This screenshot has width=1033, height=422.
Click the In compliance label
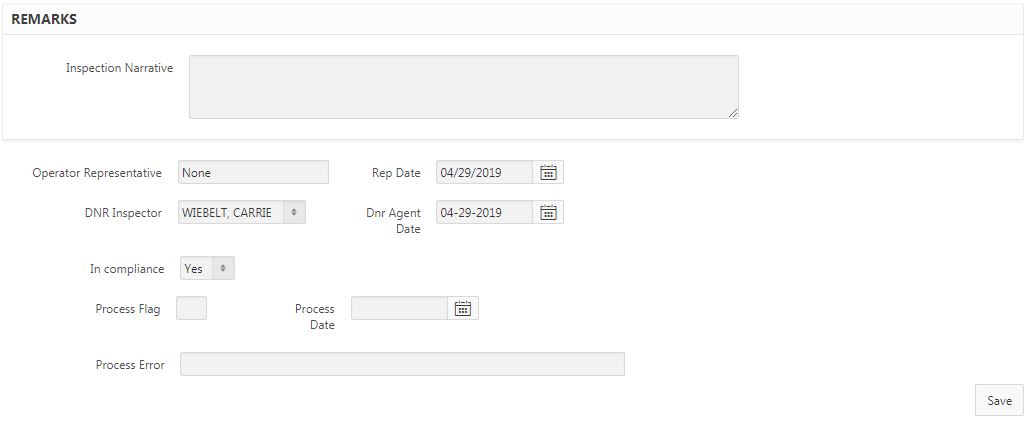127,269
